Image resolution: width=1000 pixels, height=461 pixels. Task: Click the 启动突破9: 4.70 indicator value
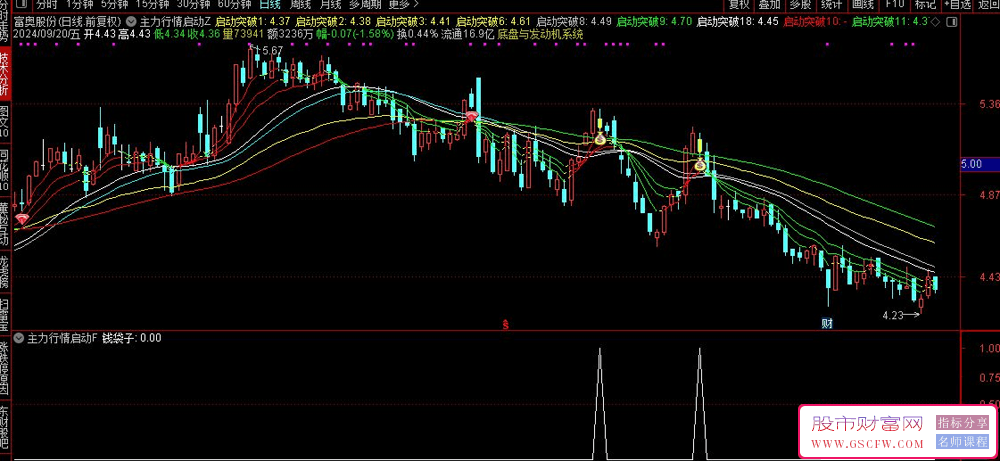point(654,21)
